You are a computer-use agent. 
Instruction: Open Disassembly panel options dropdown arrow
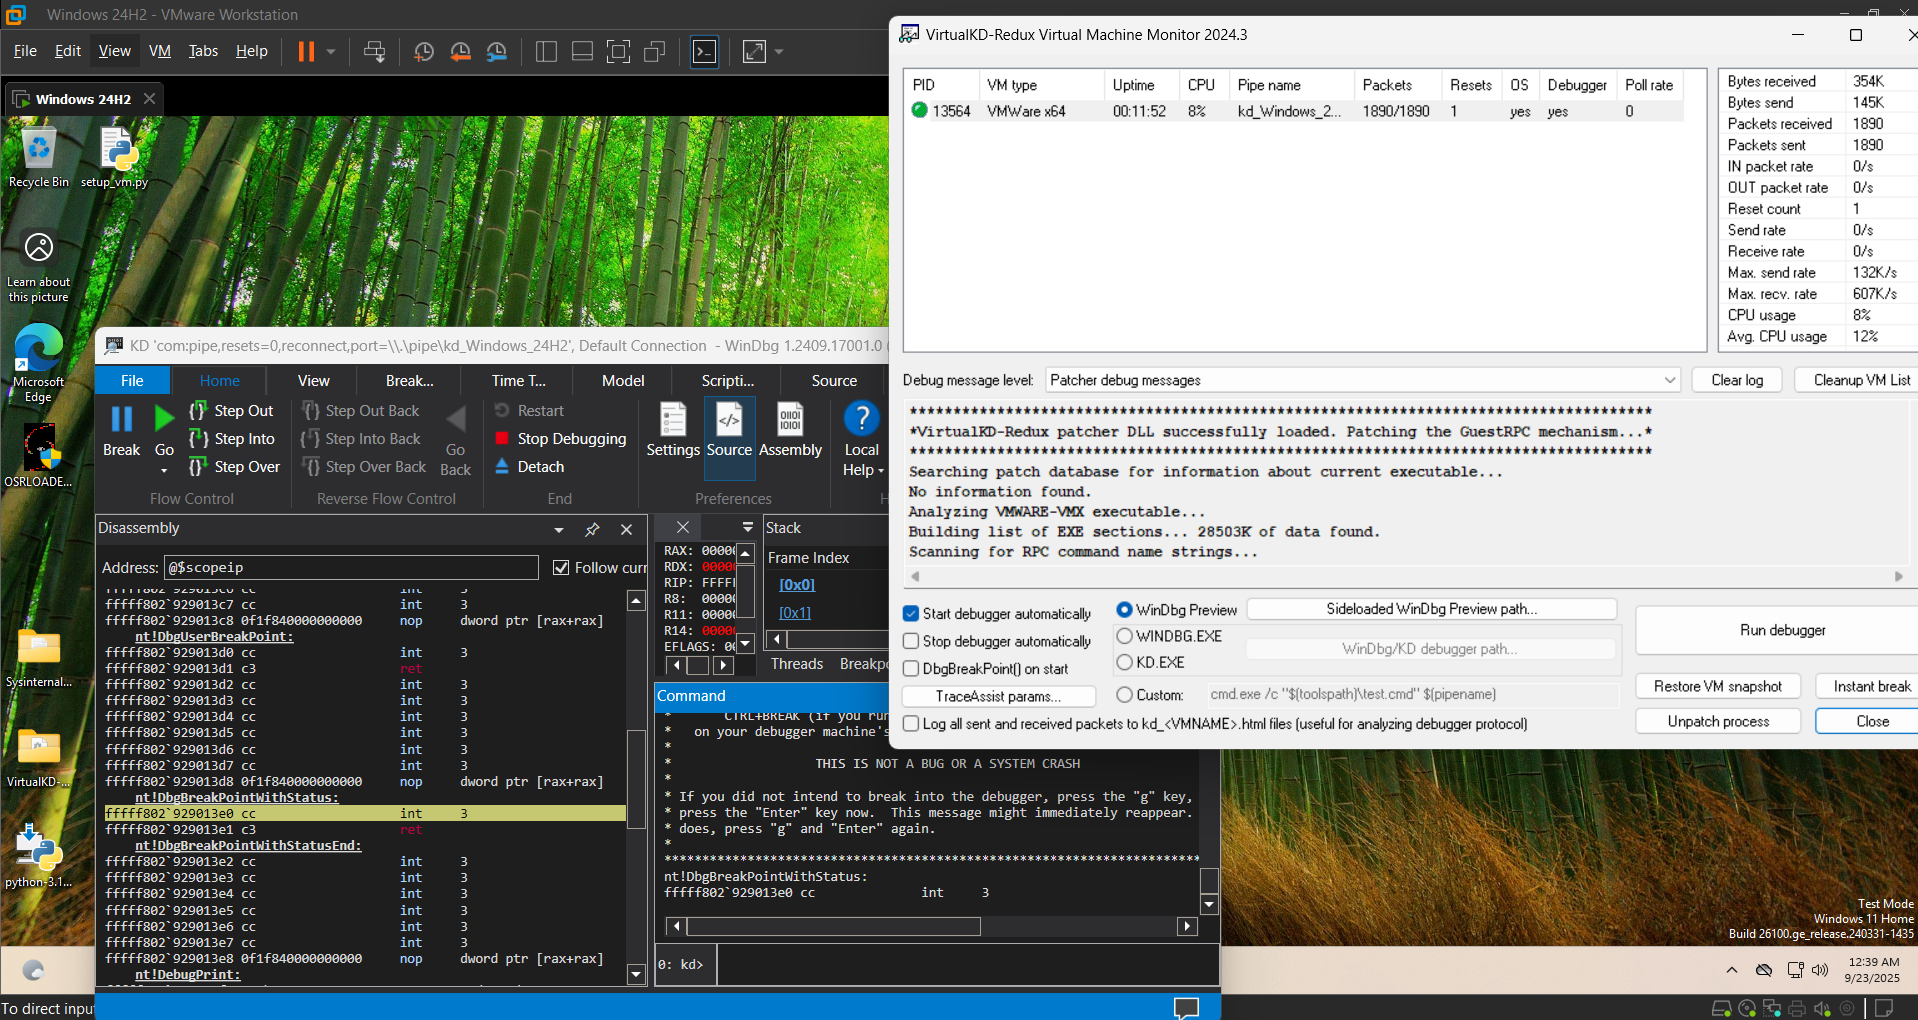coord(558,529)
